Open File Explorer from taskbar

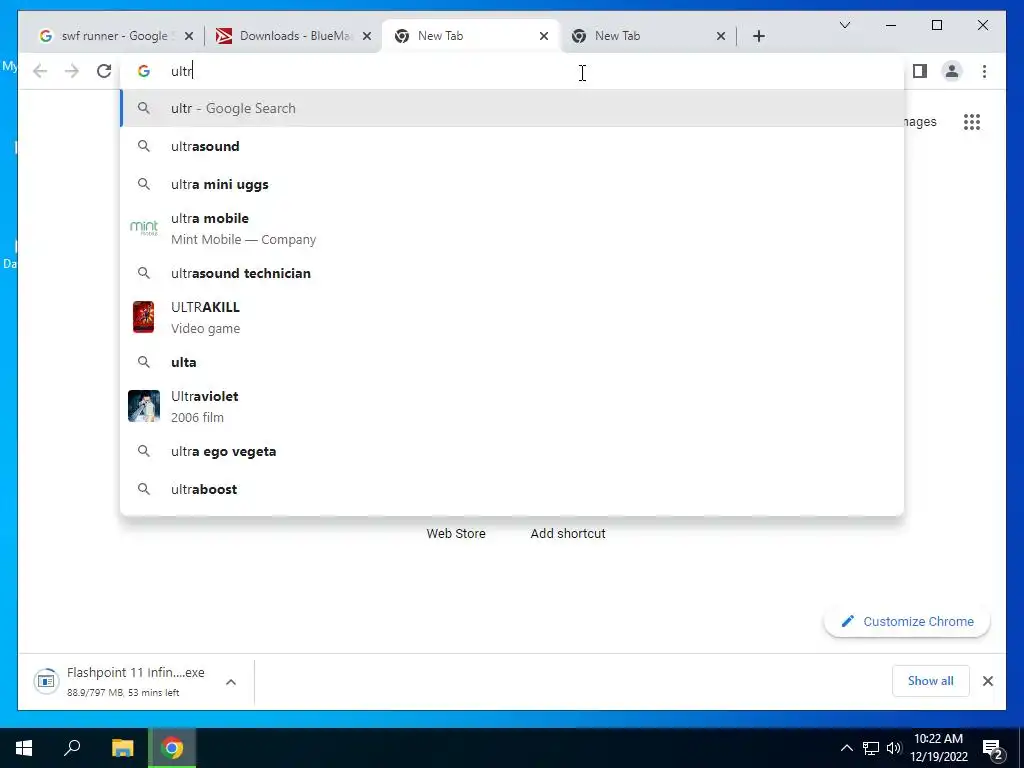click(123, 748)
